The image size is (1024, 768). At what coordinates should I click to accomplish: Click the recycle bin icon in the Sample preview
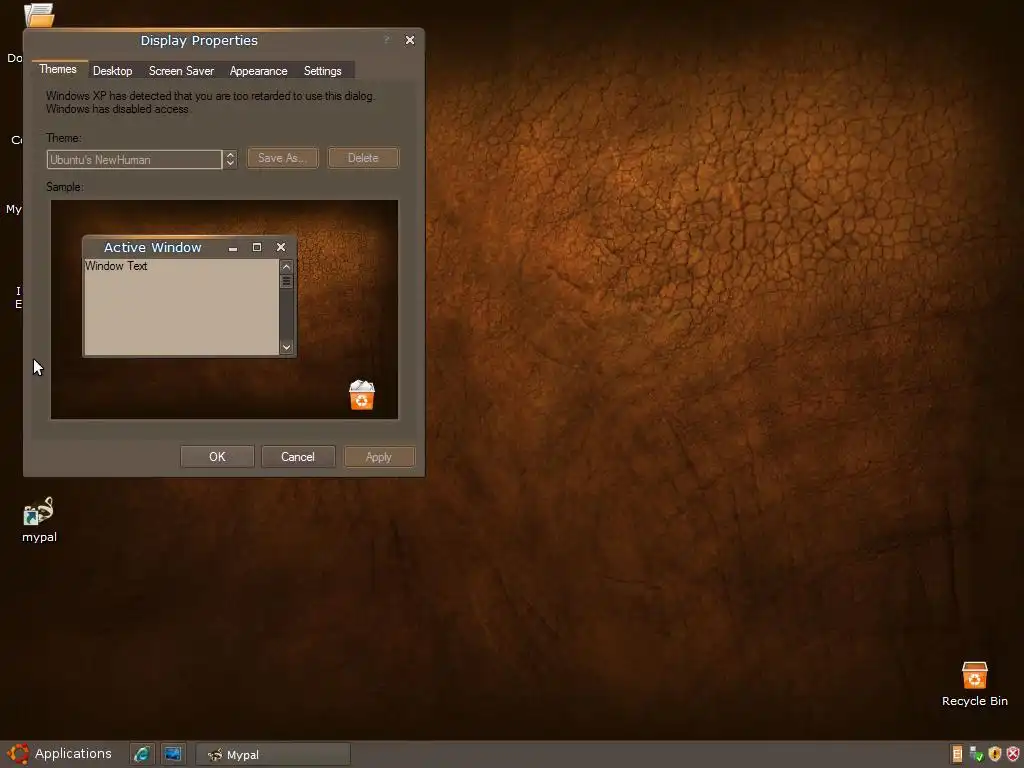pos(362,396)
